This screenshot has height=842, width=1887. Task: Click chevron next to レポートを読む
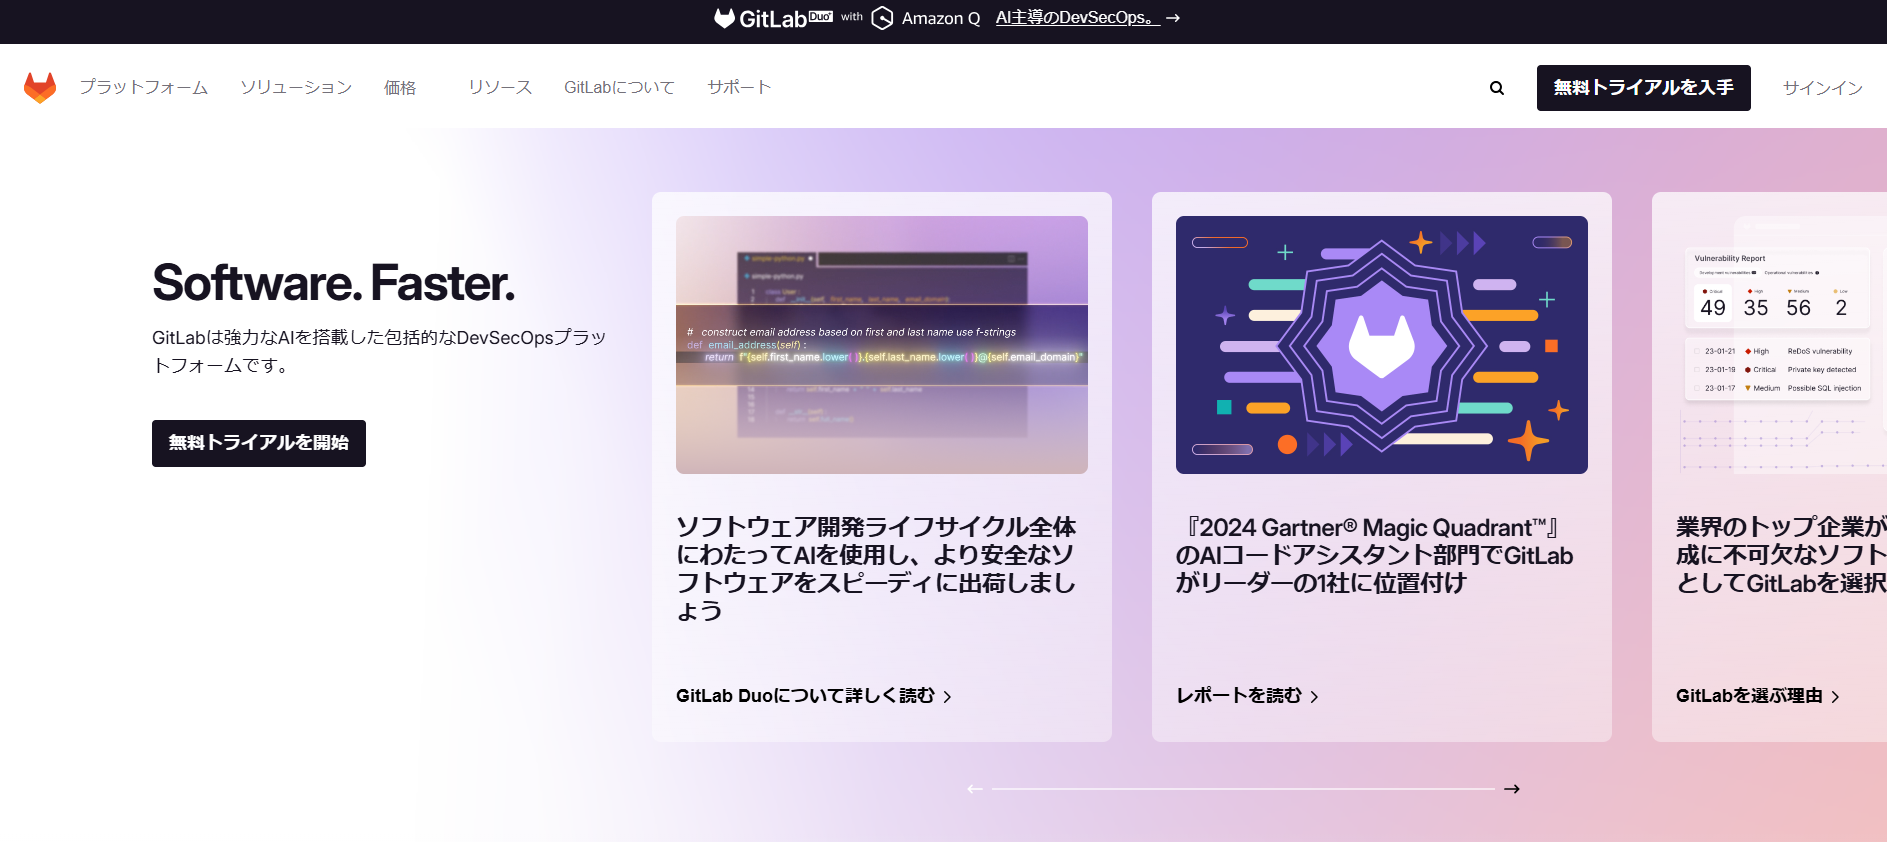tap(1314, 697)
